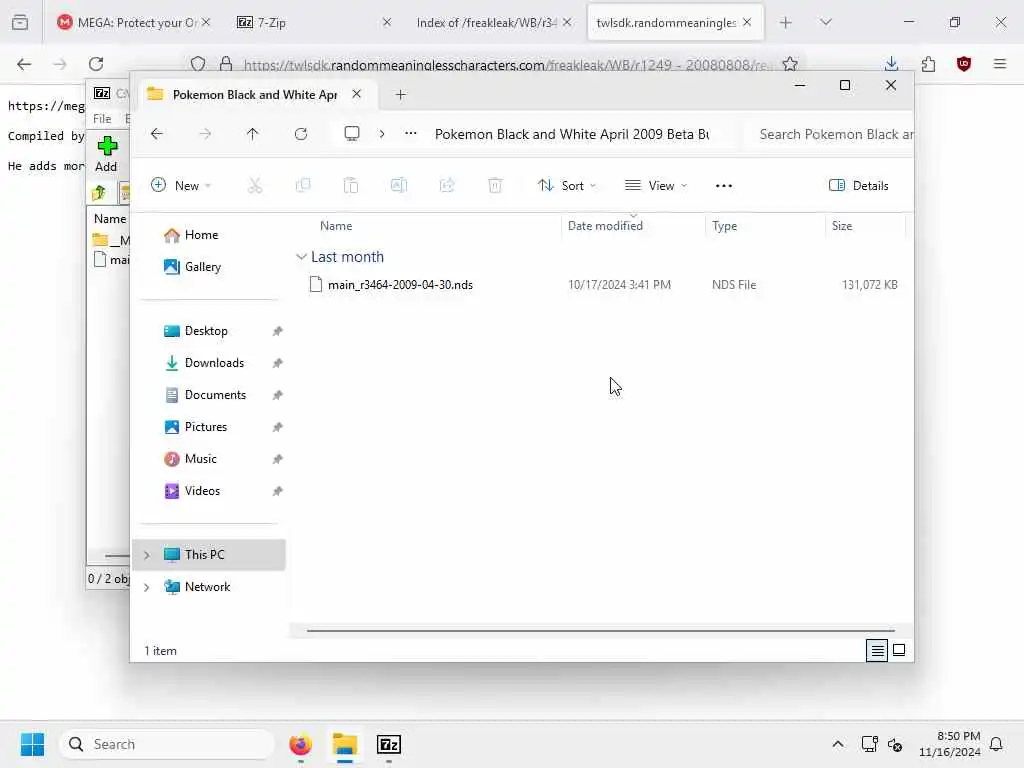Expand the Network tree node
Viewport: 1024px width, 768px height.
(147, 587)
